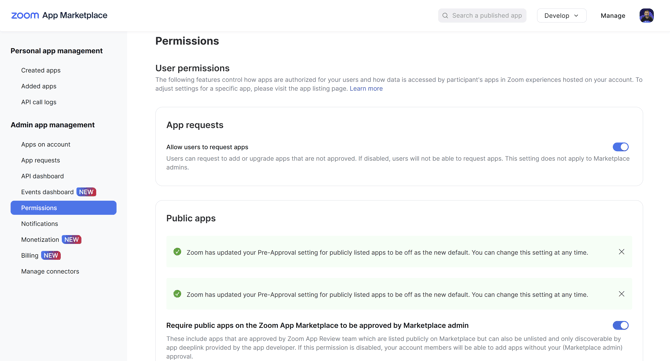
Task: Click the NEW badge beside Billing
Action: 51,255
